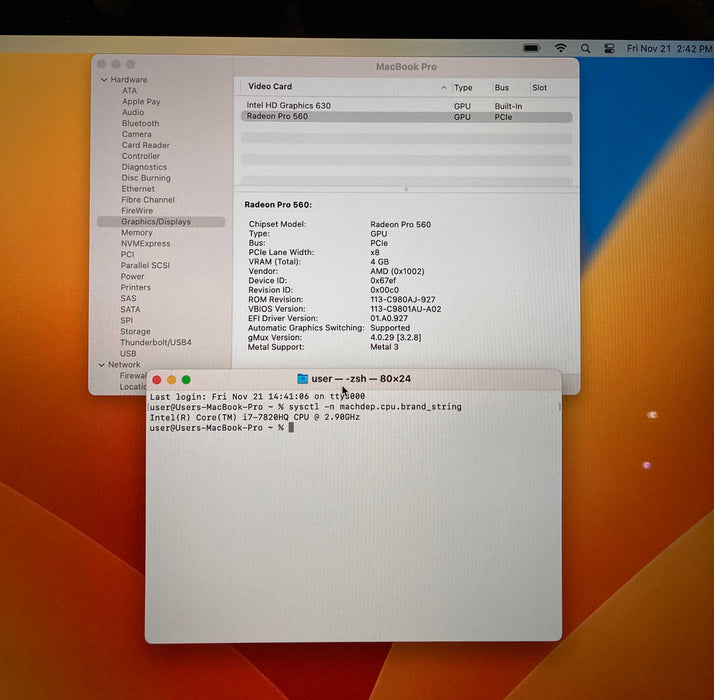This screenshot has height=700, width=714.
Task: Click the MacBook Pro window title
Action: (406, 67)
